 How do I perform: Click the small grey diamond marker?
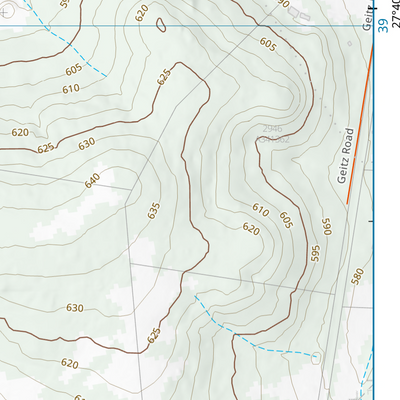(350, 44)
